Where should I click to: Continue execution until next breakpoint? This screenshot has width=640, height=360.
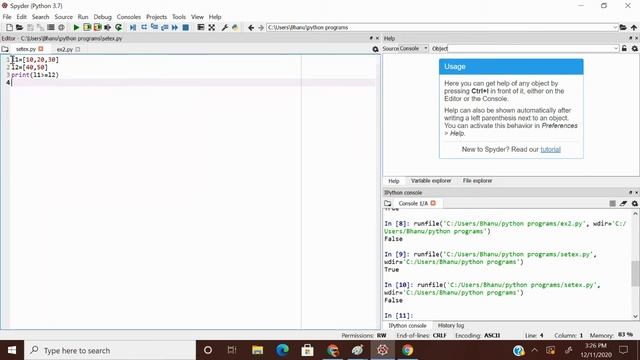pos(175,27)
